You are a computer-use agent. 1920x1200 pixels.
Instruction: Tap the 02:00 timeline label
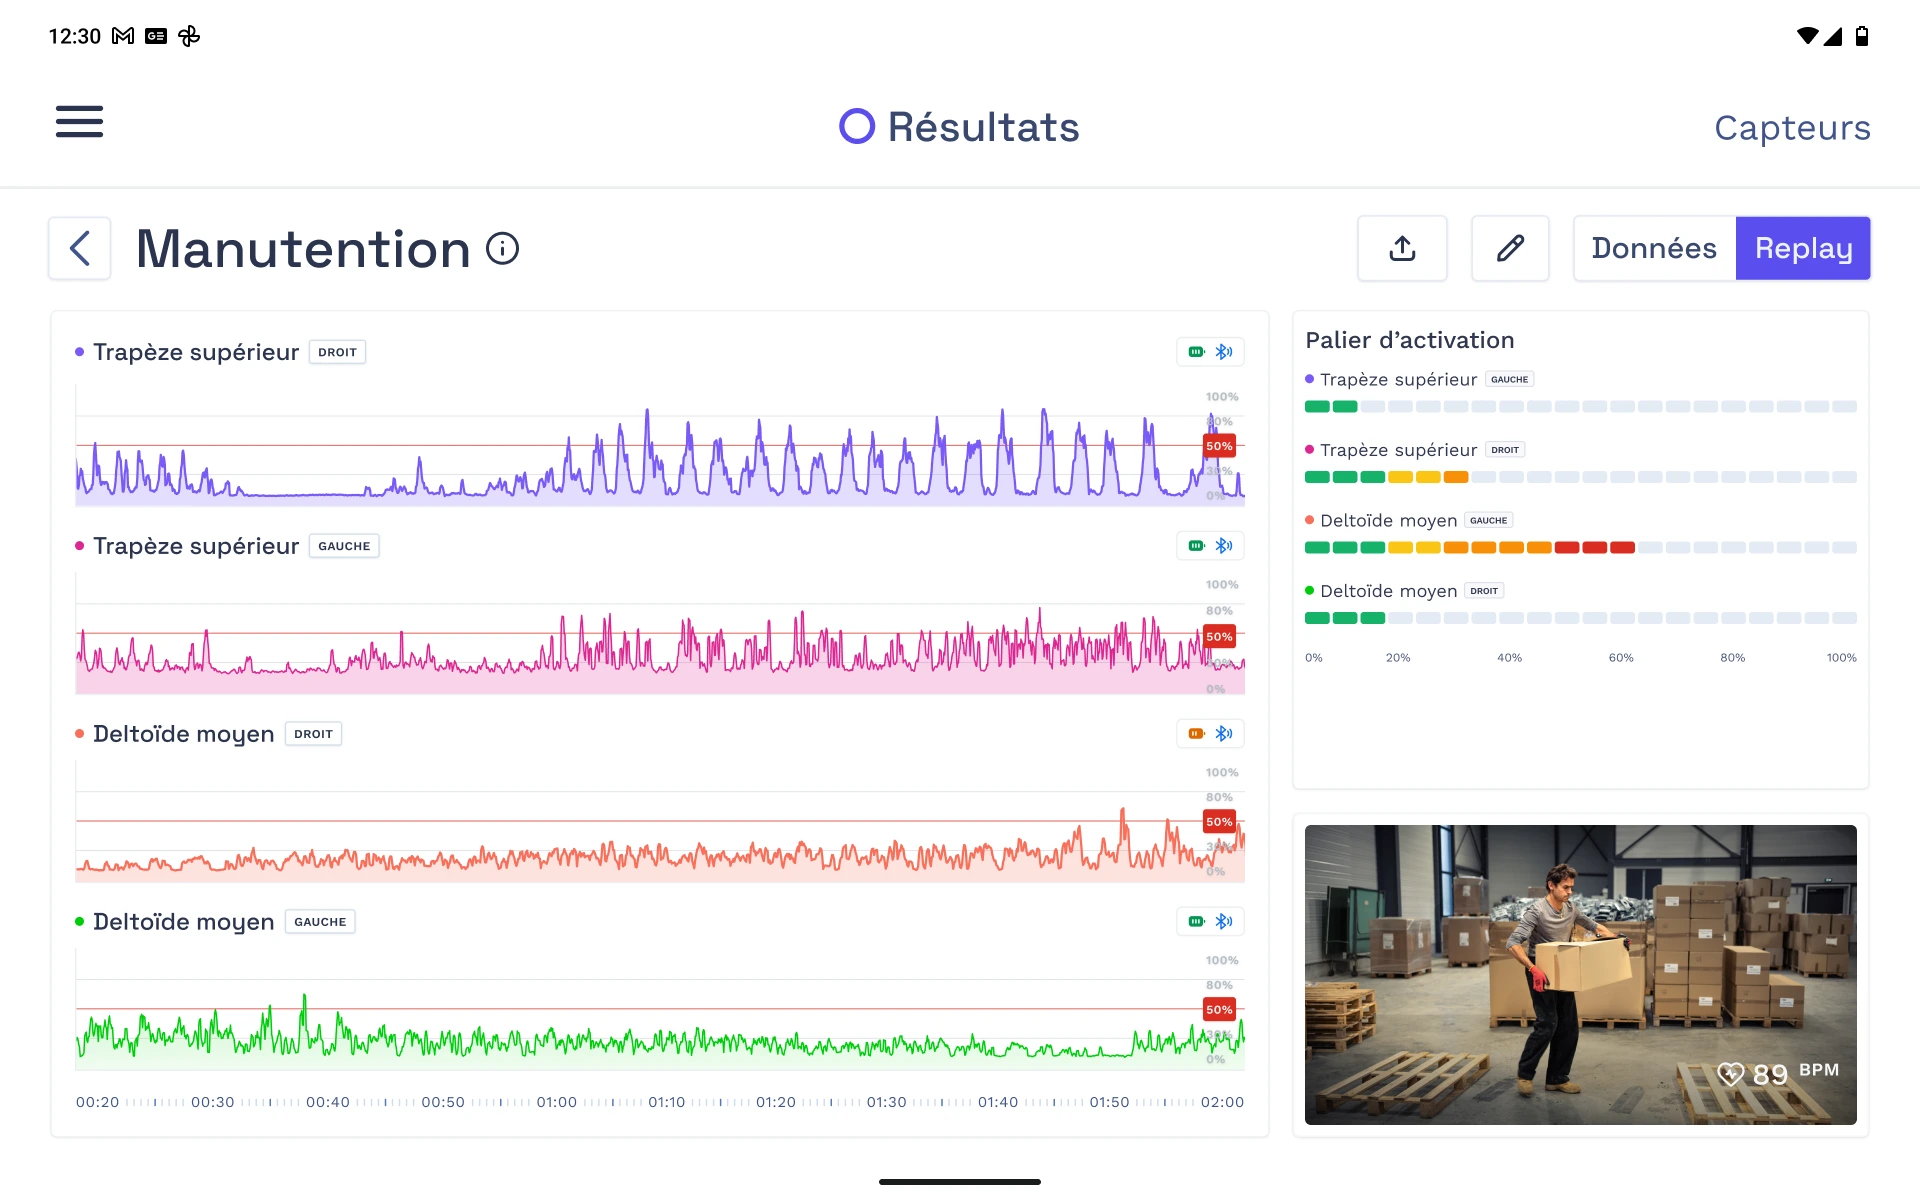pyautogui.click(x=1223, y=1102)
